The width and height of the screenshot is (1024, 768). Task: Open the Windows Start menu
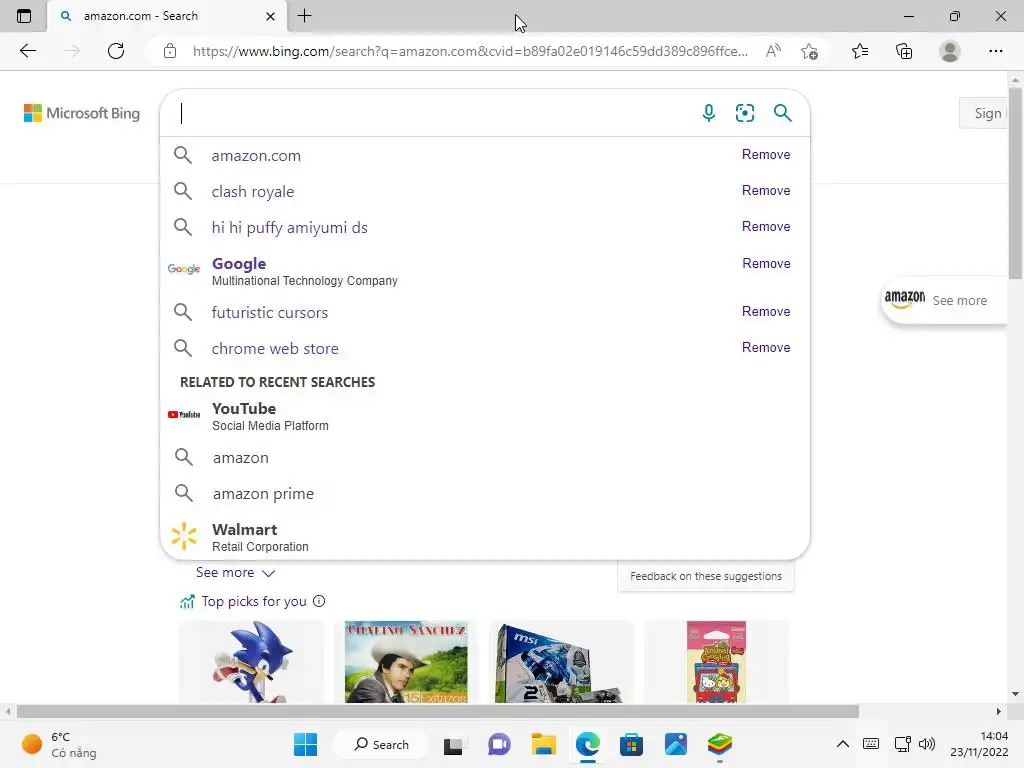[x=306, y=744]
